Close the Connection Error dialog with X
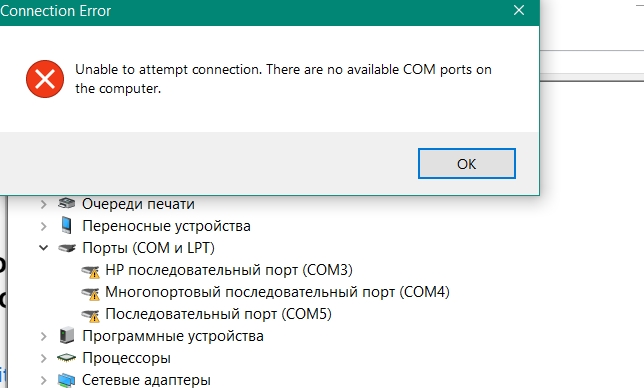 tap(519, 10)
